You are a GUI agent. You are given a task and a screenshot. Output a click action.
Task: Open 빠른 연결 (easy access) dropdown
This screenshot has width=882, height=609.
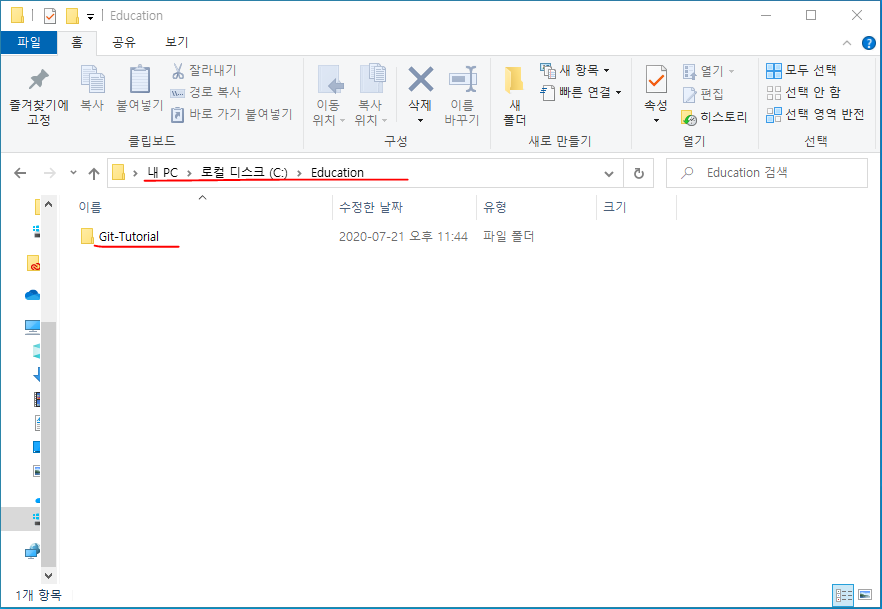coord(581,92)
